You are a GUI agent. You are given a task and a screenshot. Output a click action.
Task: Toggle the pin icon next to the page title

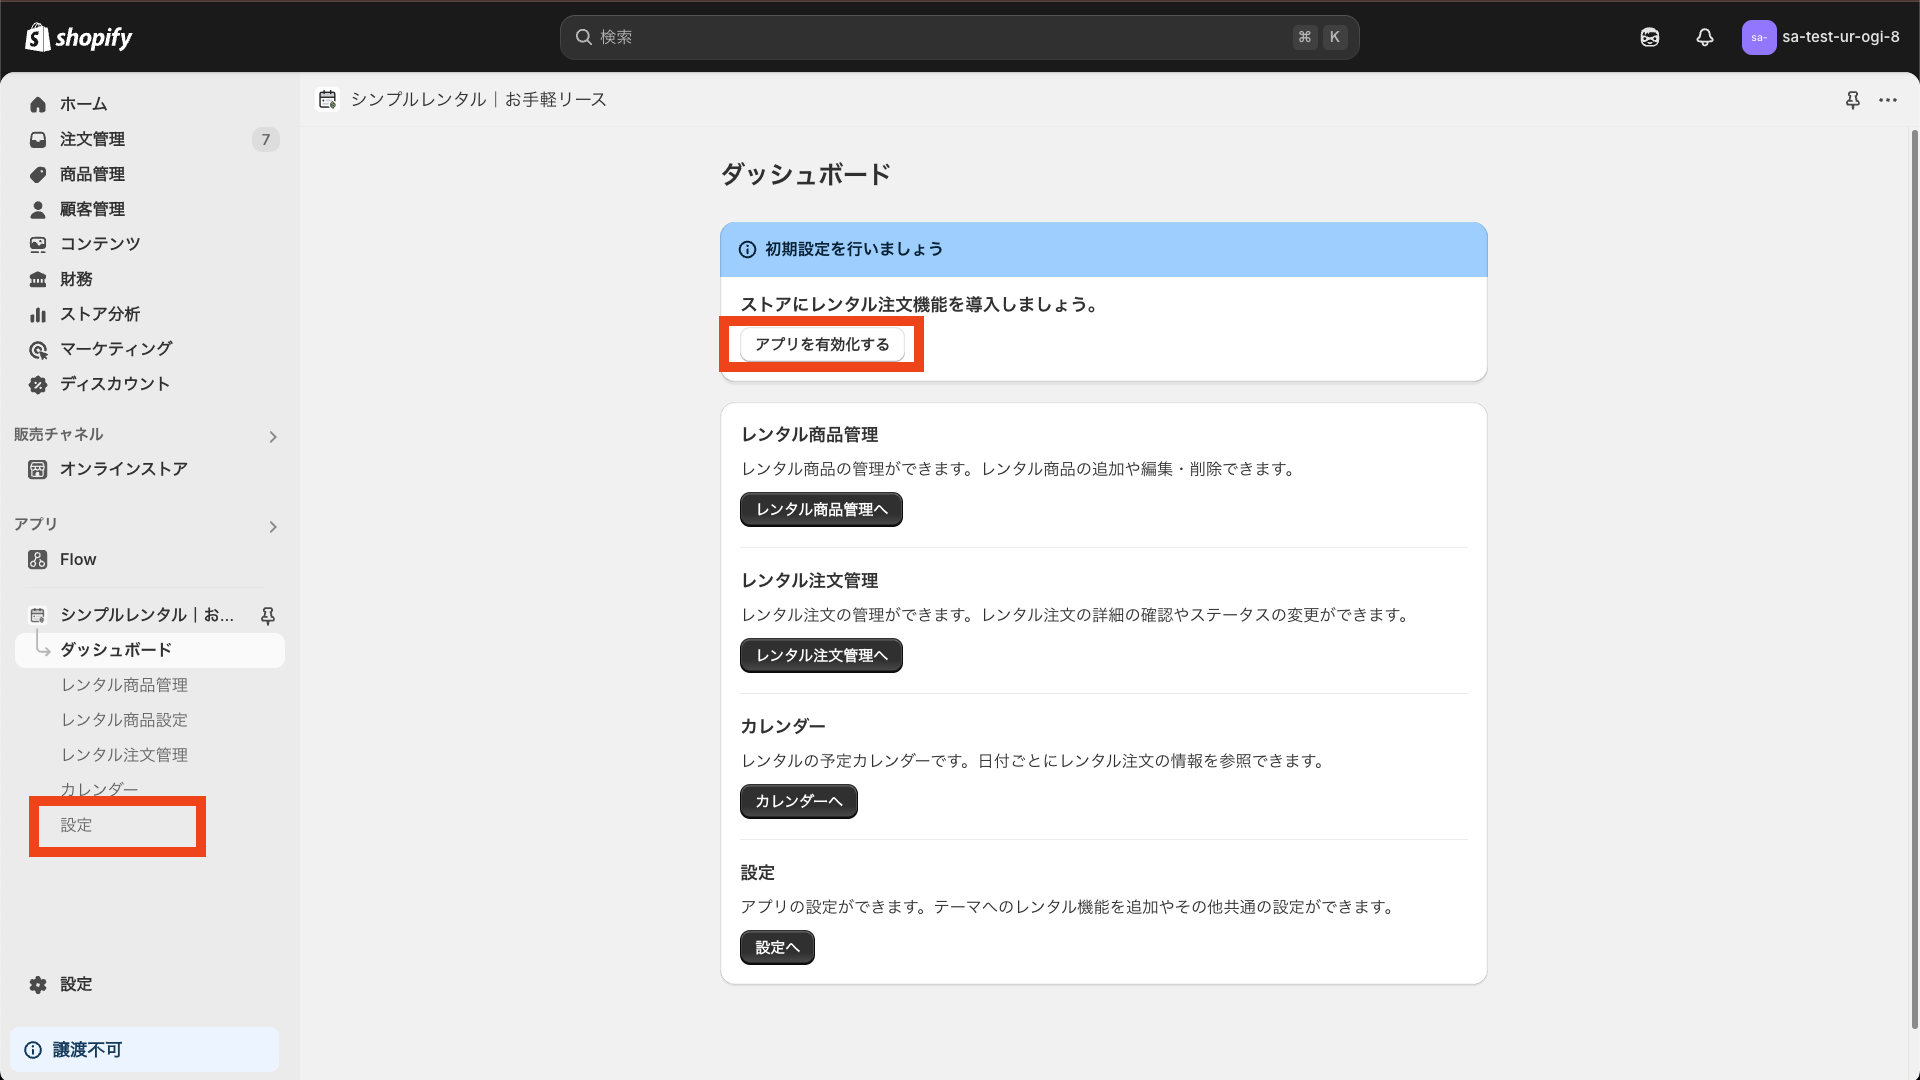[1853, 100]
